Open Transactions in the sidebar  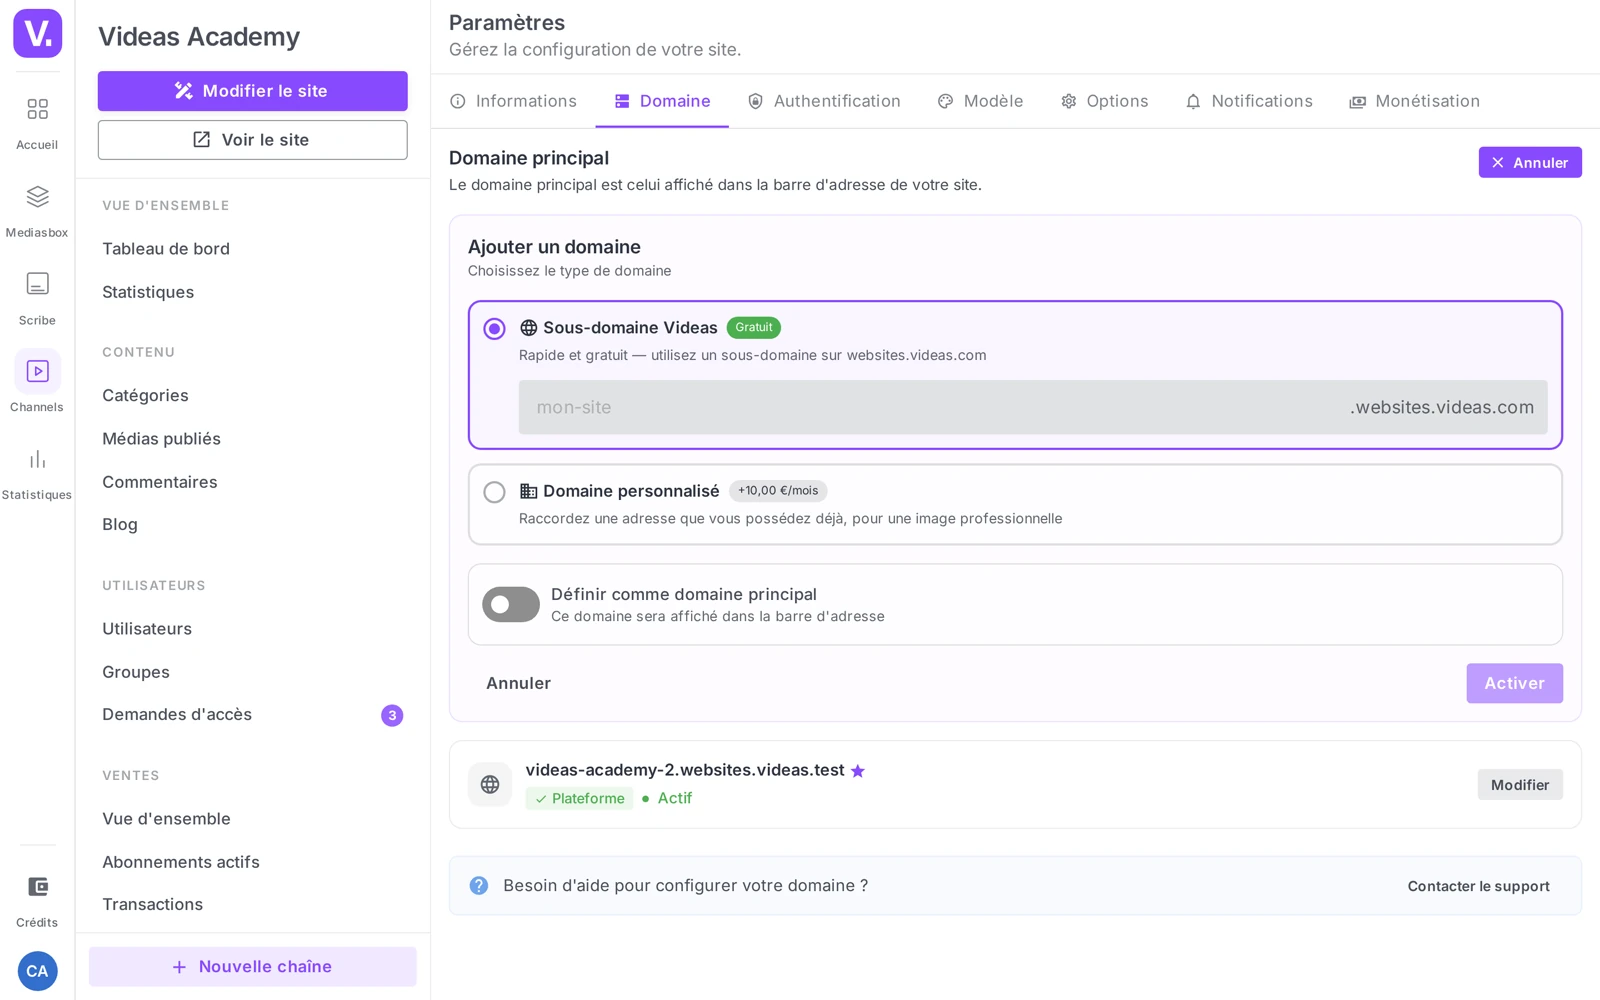[x=152, y=905]
